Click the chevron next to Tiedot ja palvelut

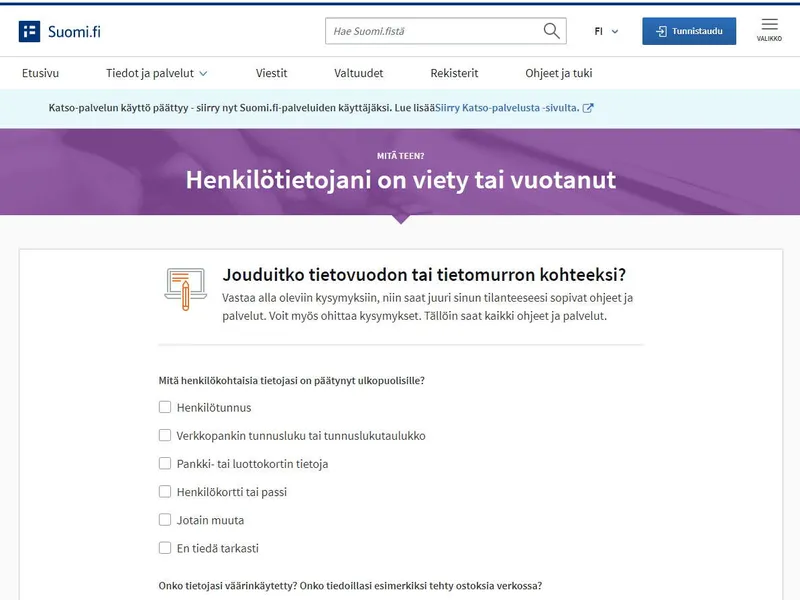(x=203, y=73)
